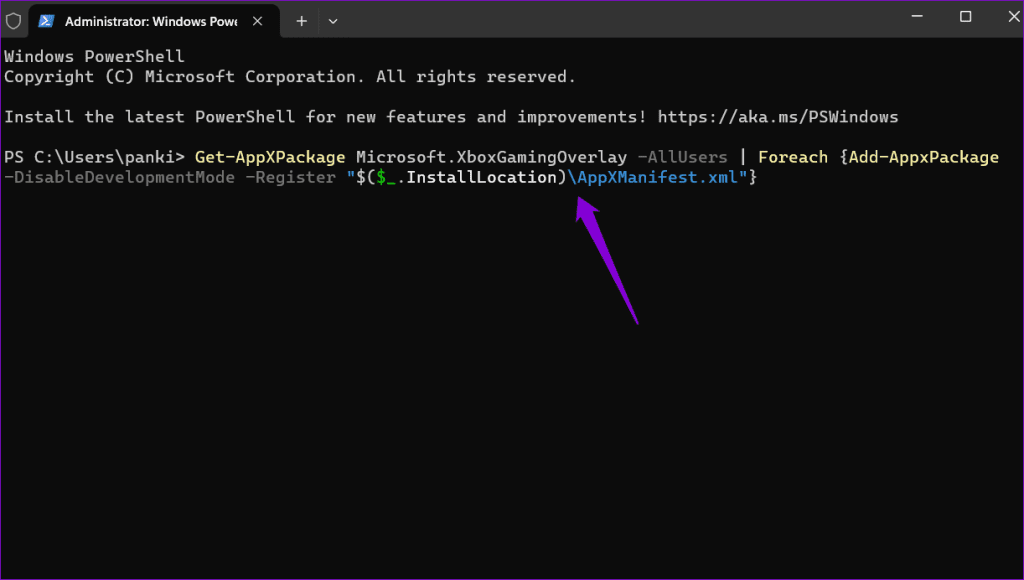This screenshot has width=1024, height=580.
Task: Select the Administrator: Windows PowerShell tab
Action: click(x=150, y=20)
